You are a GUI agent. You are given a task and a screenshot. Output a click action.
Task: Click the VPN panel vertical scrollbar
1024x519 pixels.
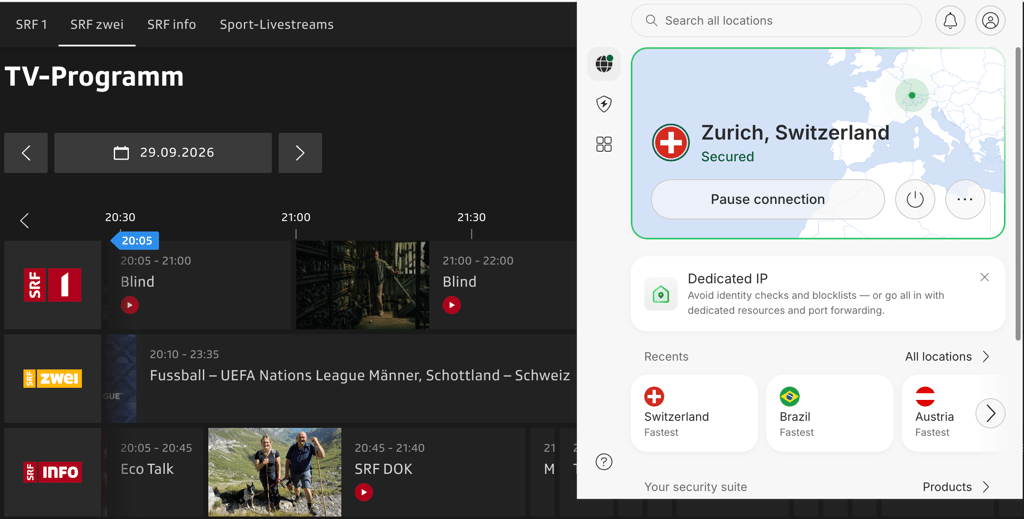pos(1018,193)
